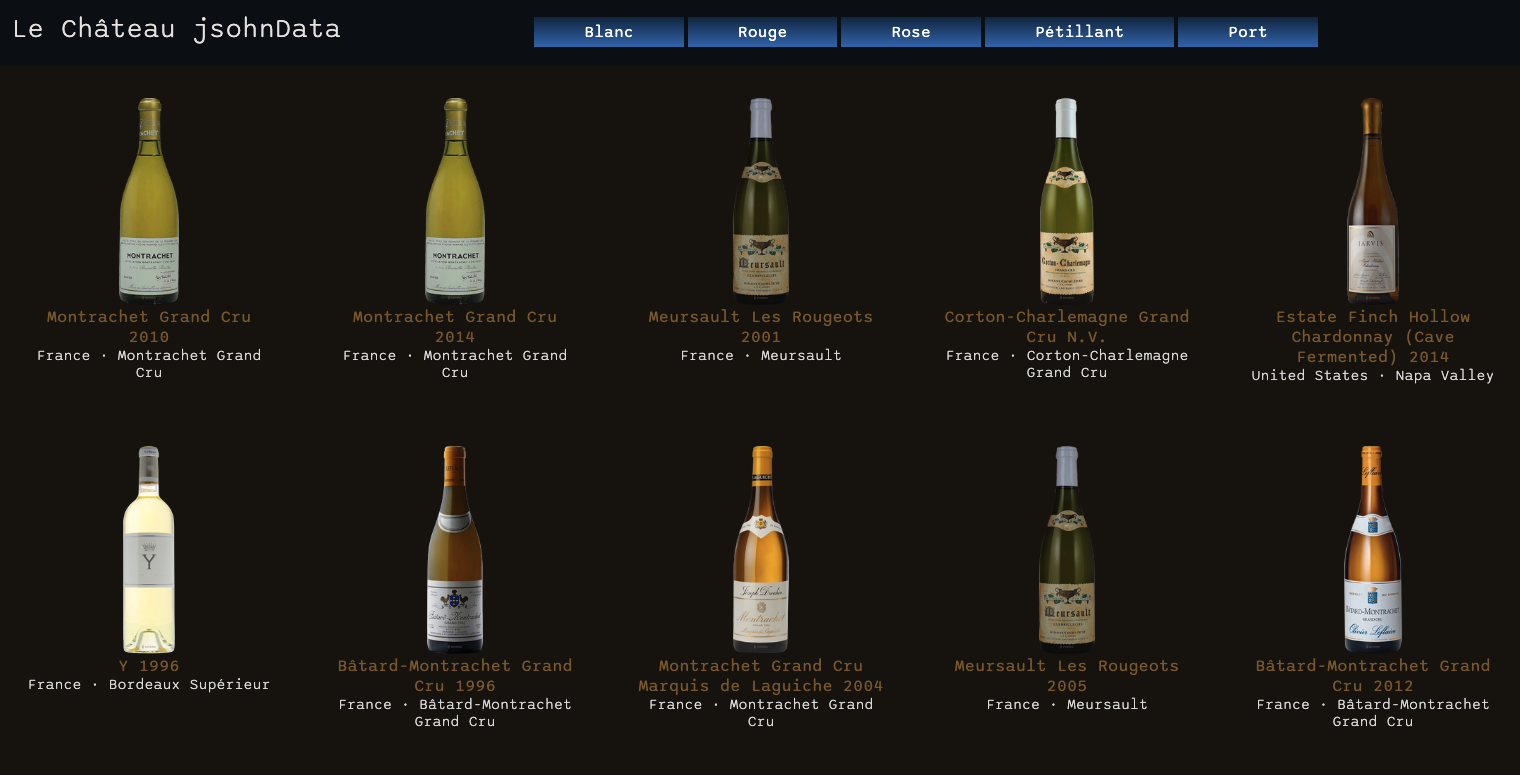Click origin text under Marquis de Laguiche 2004
1520x775 pixels.
coord(761,713)
